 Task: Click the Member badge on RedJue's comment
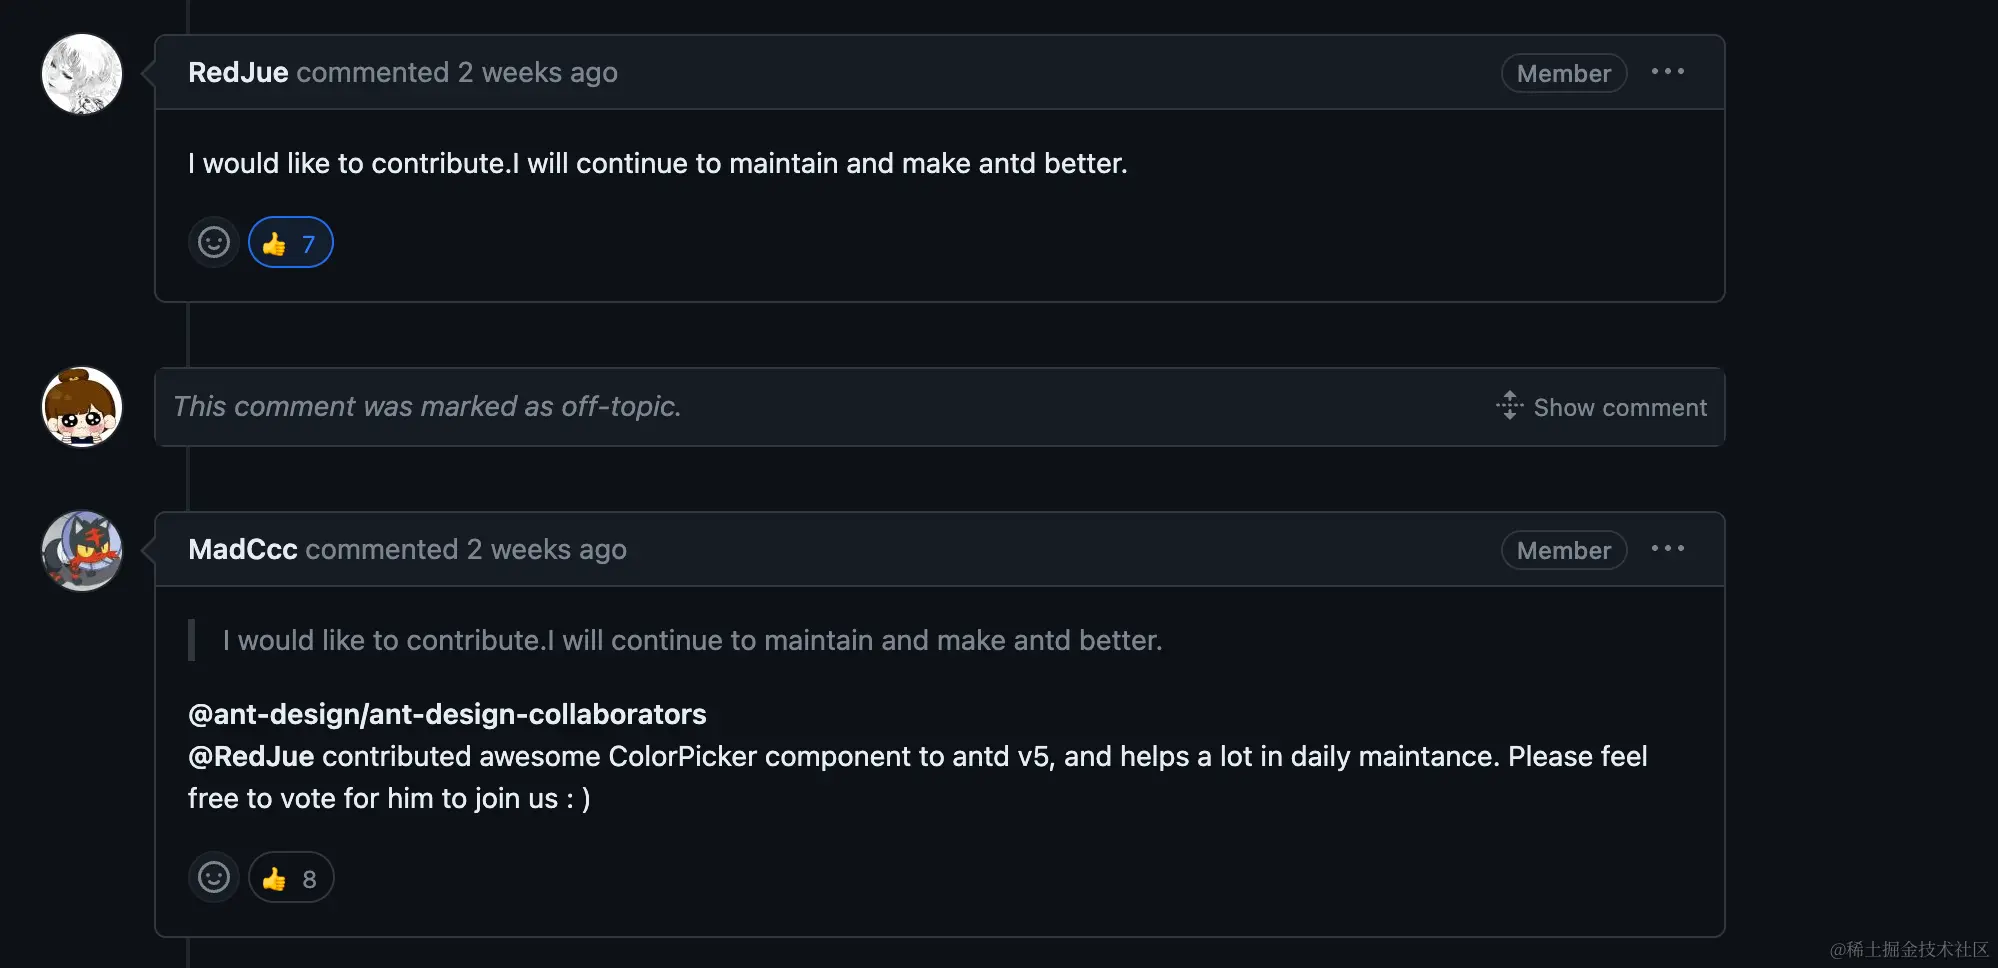pos(1564,73)
